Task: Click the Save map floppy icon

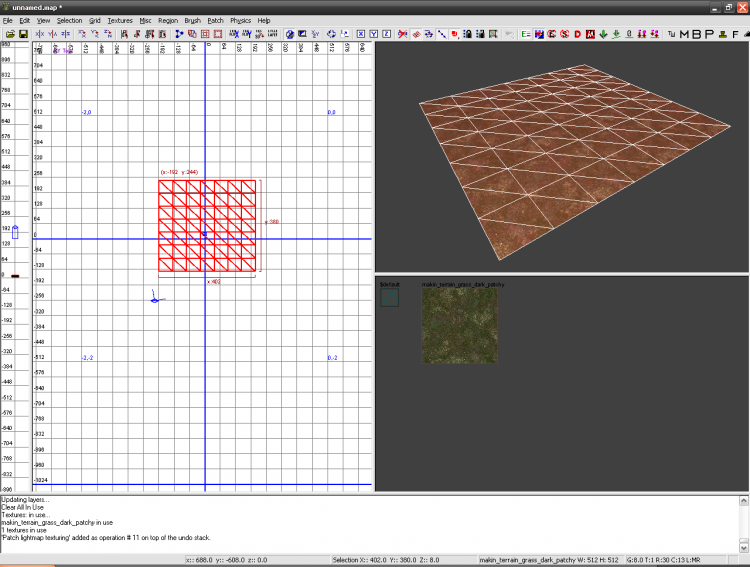Action: 22,34
